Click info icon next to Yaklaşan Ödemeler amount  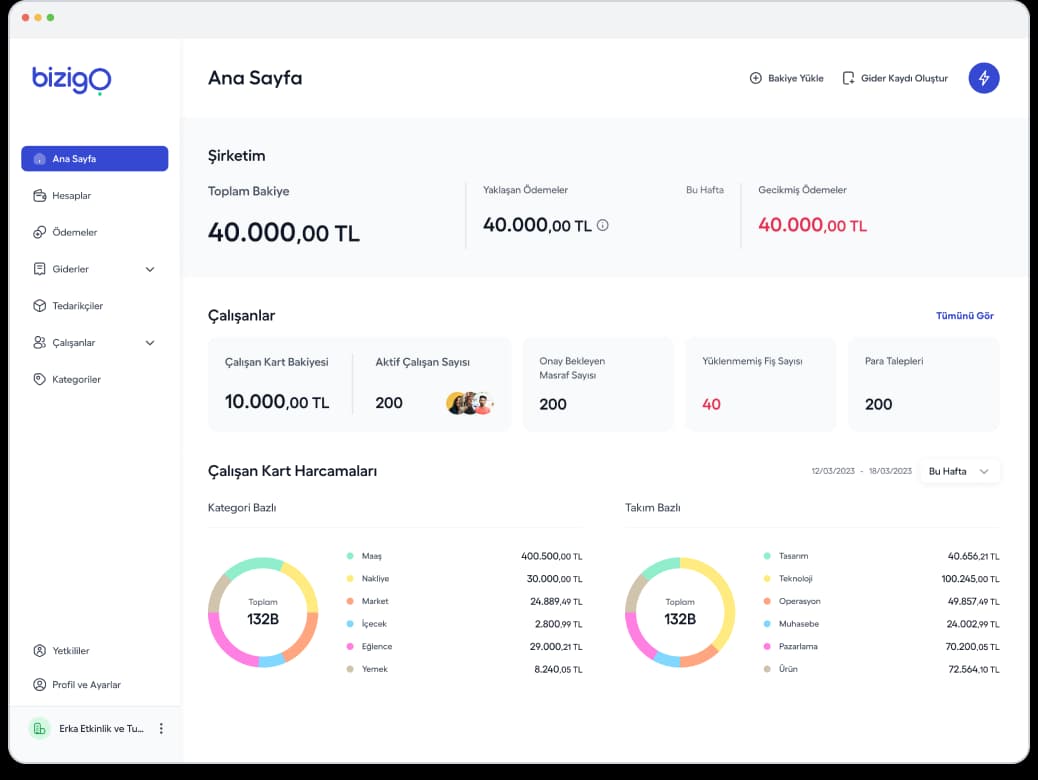tap(602, 225)
